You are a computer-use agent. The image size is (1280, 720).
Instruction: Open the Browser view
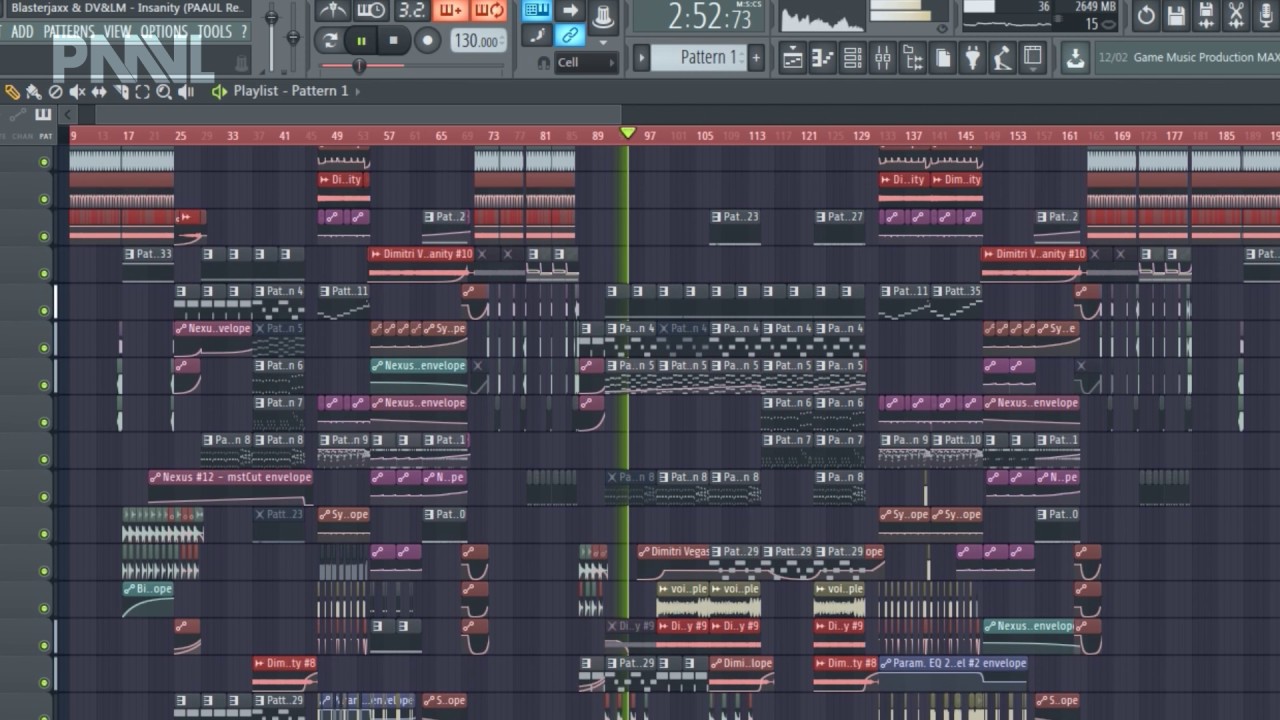coord(912,58)
